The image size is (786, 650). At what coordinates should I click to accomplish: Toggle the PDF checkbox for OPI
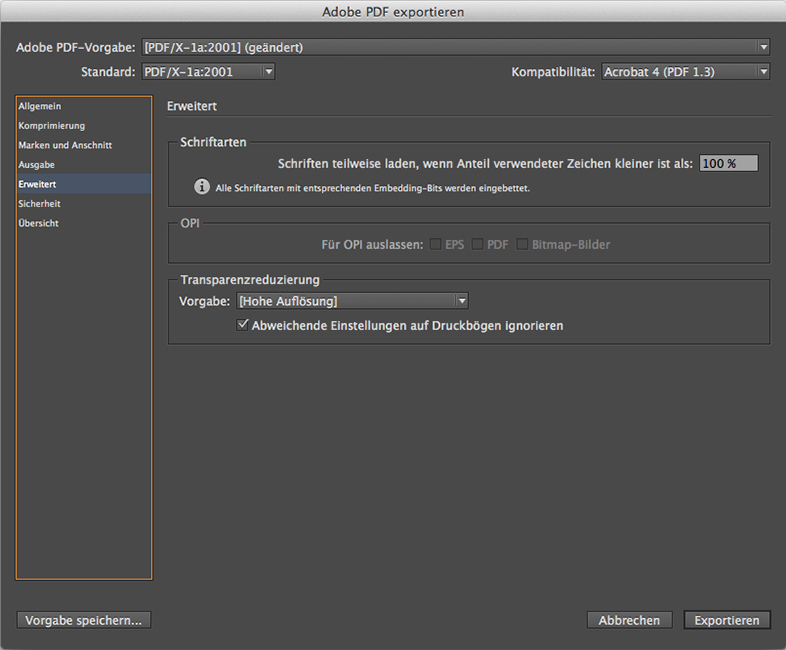[477, 244]
